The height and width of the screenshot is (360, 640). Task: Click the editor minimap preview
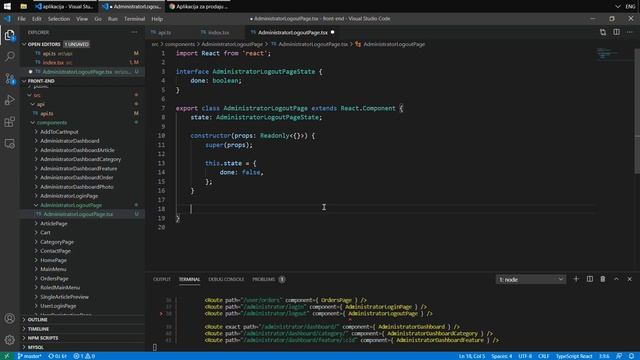click(608, 53)
